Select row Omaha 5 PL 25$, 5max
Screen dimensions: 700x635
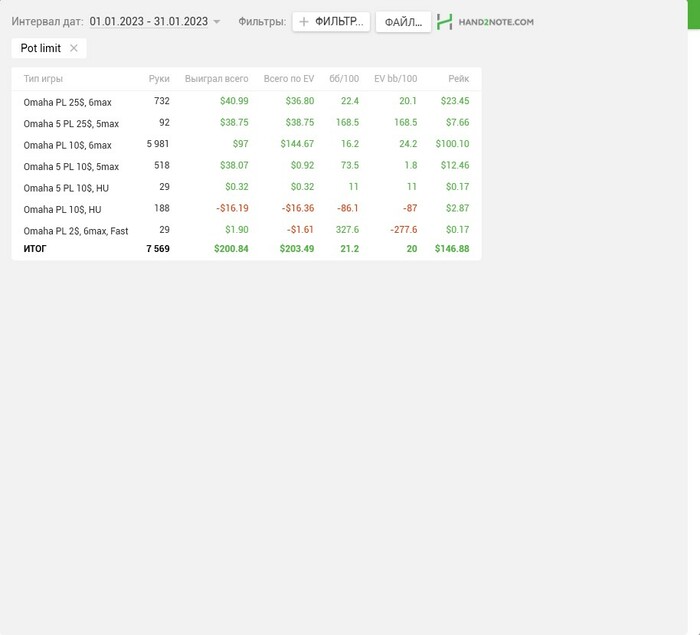tap(246, 123)
